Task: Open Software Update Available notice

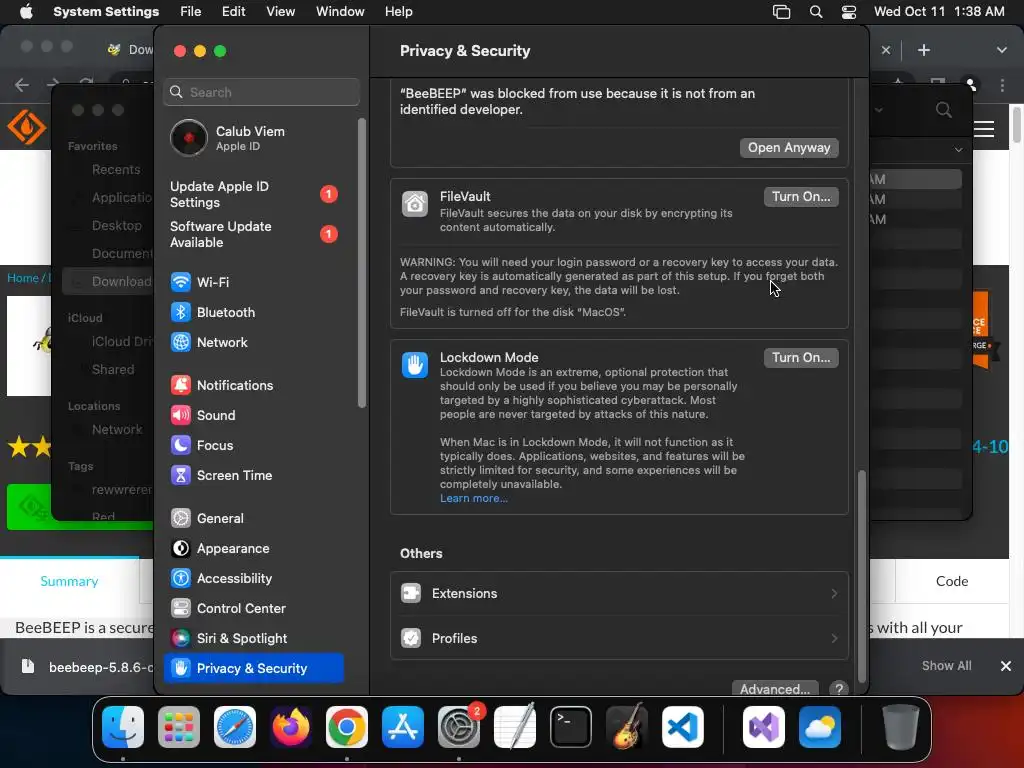Action: [x=253, y=234]
